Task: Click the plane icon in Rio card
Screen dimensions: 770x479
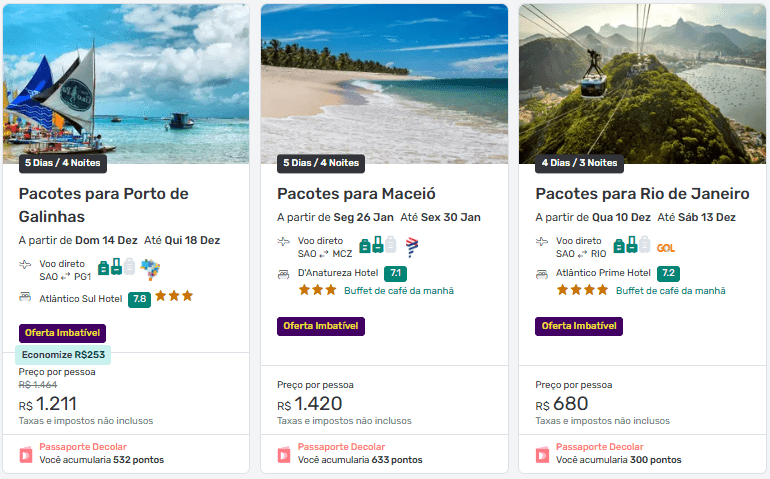Action: (542, 241)
